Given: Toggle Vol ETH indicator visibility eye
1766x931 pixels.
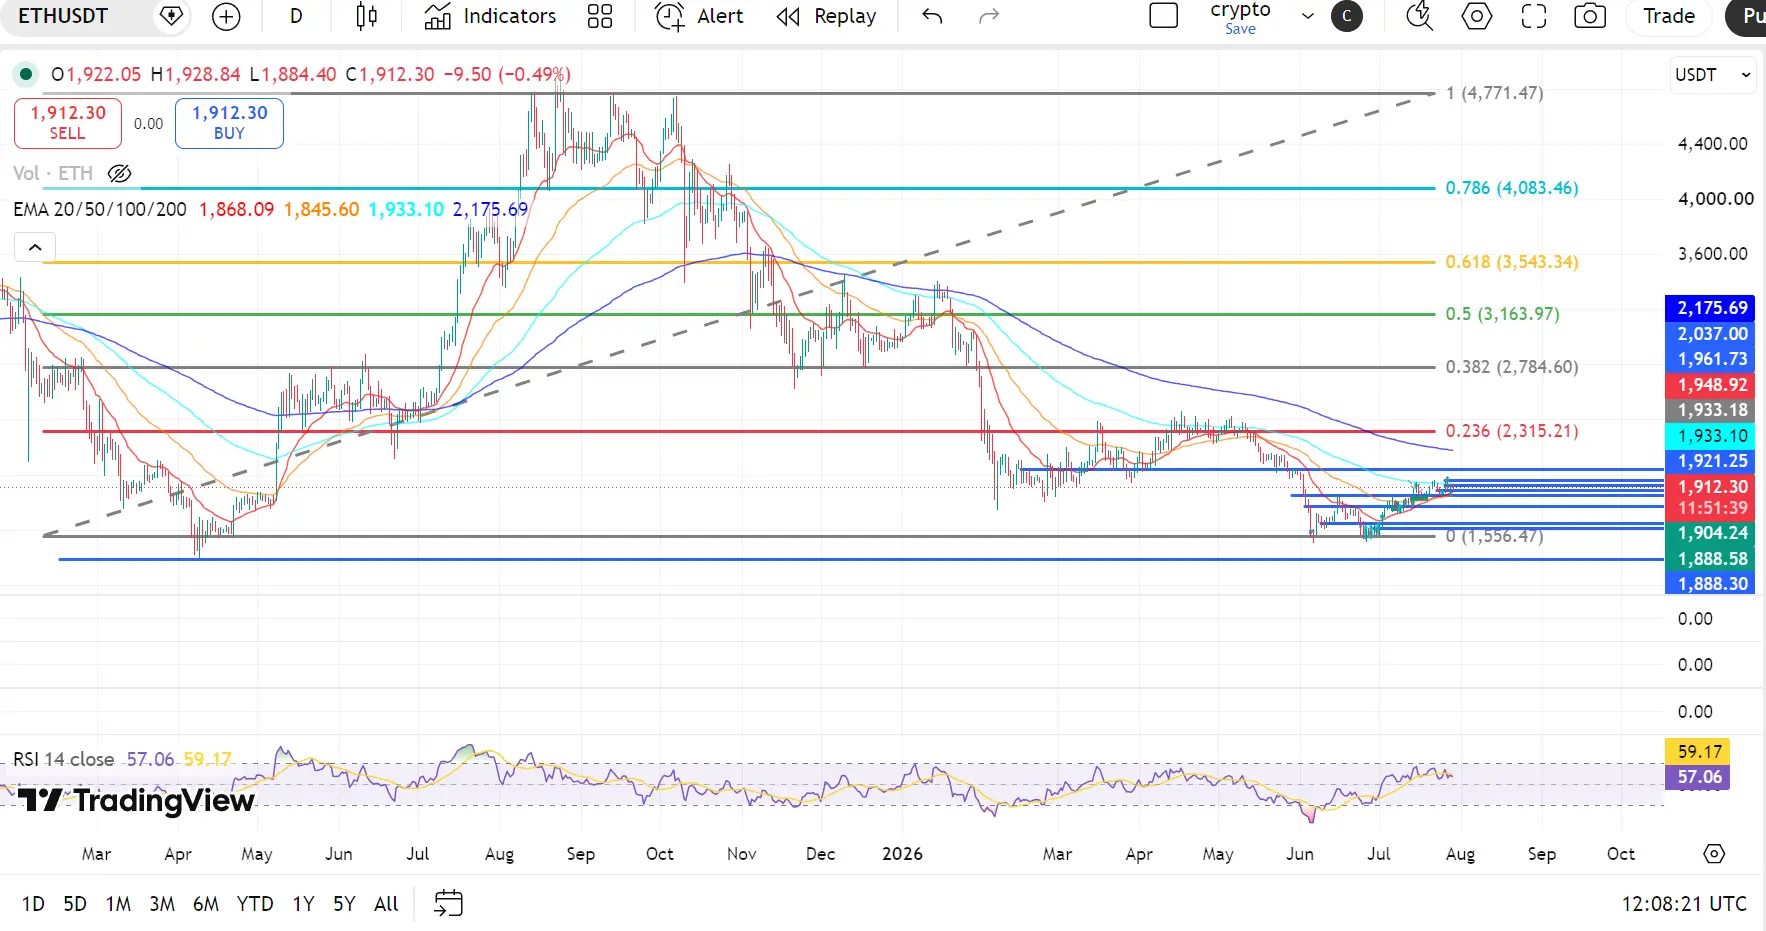Looking at the screenshot, I should (120, 174).
